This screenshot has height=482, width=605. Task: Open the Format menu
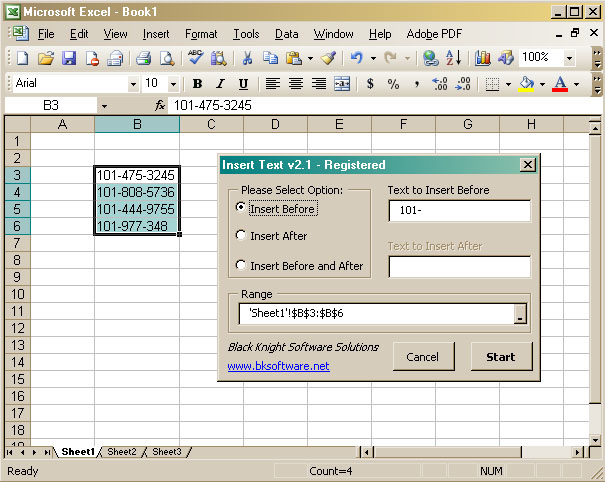(201, 34)
